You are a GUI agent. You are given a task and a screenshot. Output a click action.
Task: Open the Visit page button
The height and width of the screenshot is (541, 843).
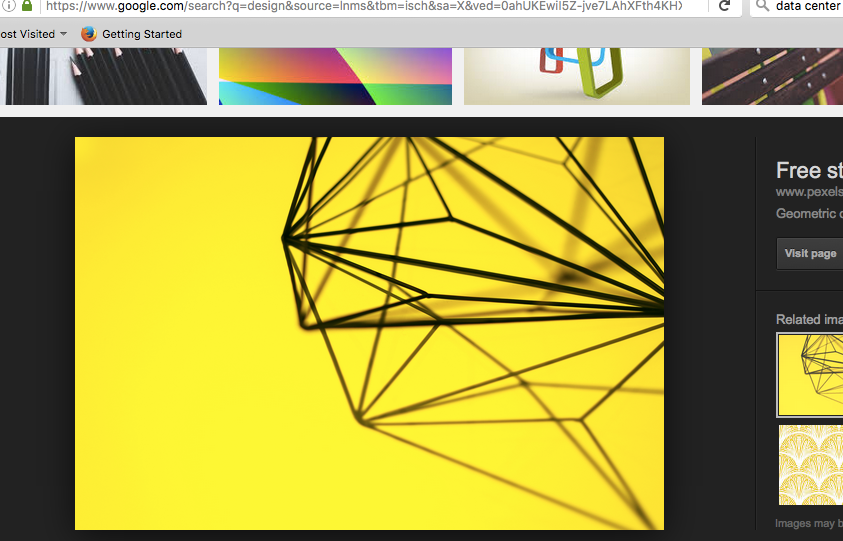pyautogui.click(x=810, y=253)
